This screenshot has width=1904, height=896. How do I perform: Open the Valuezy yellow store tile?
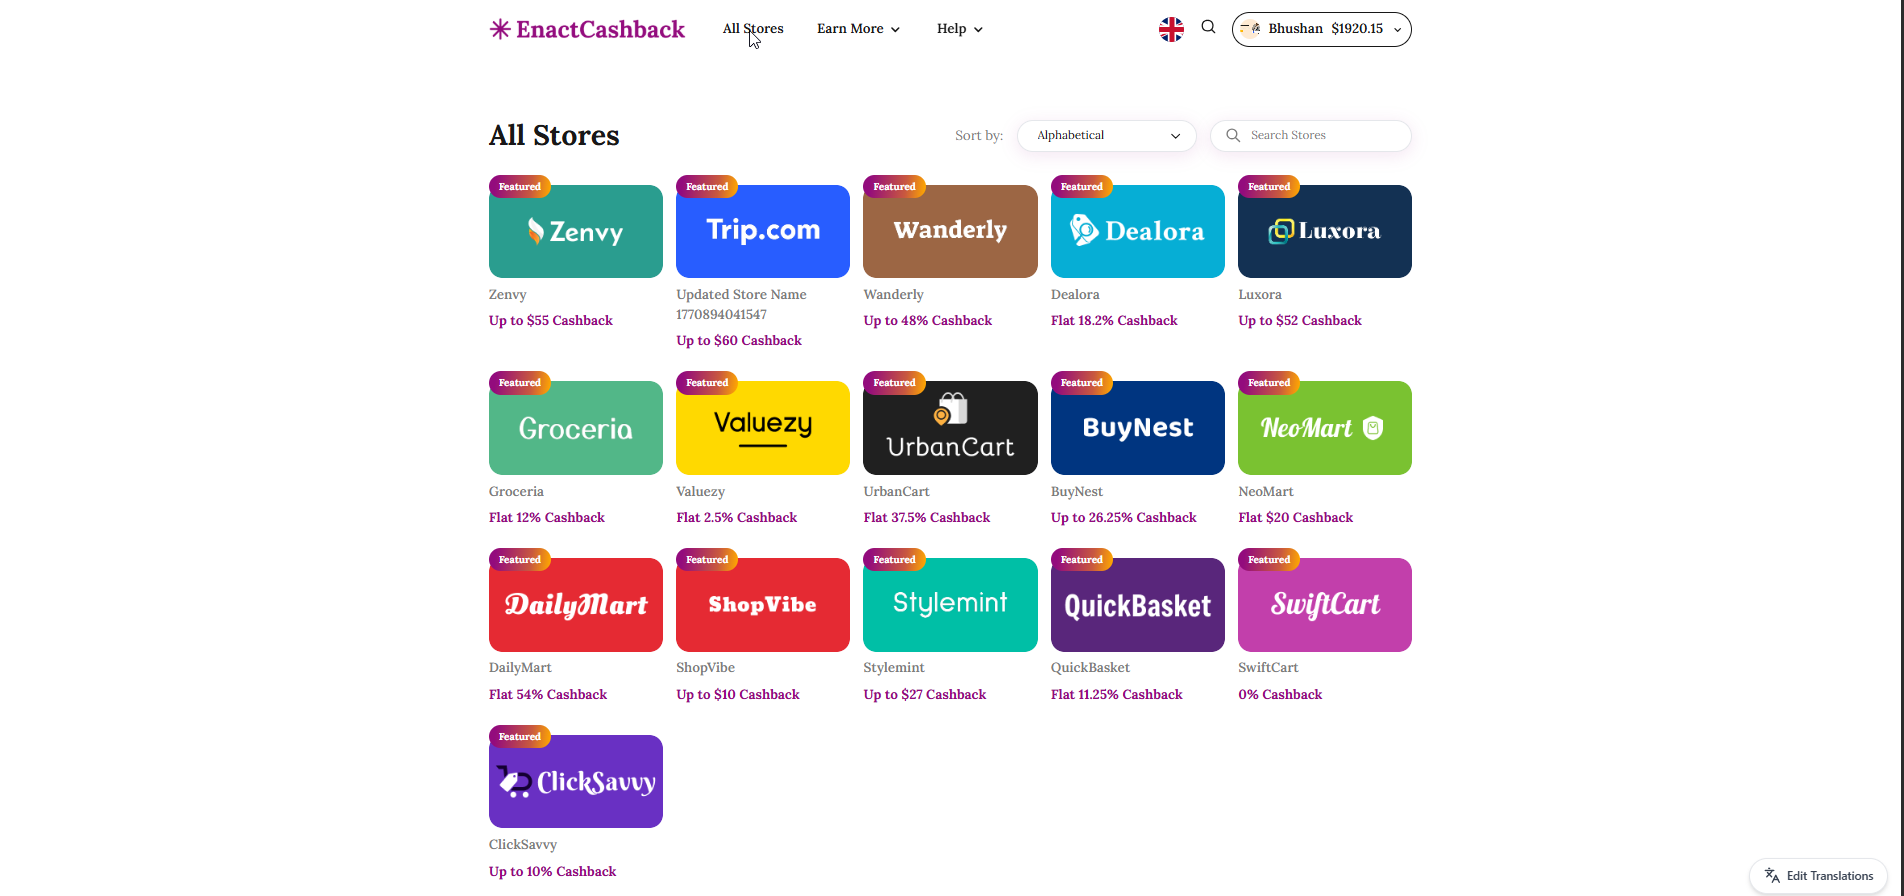coord(762,428)
